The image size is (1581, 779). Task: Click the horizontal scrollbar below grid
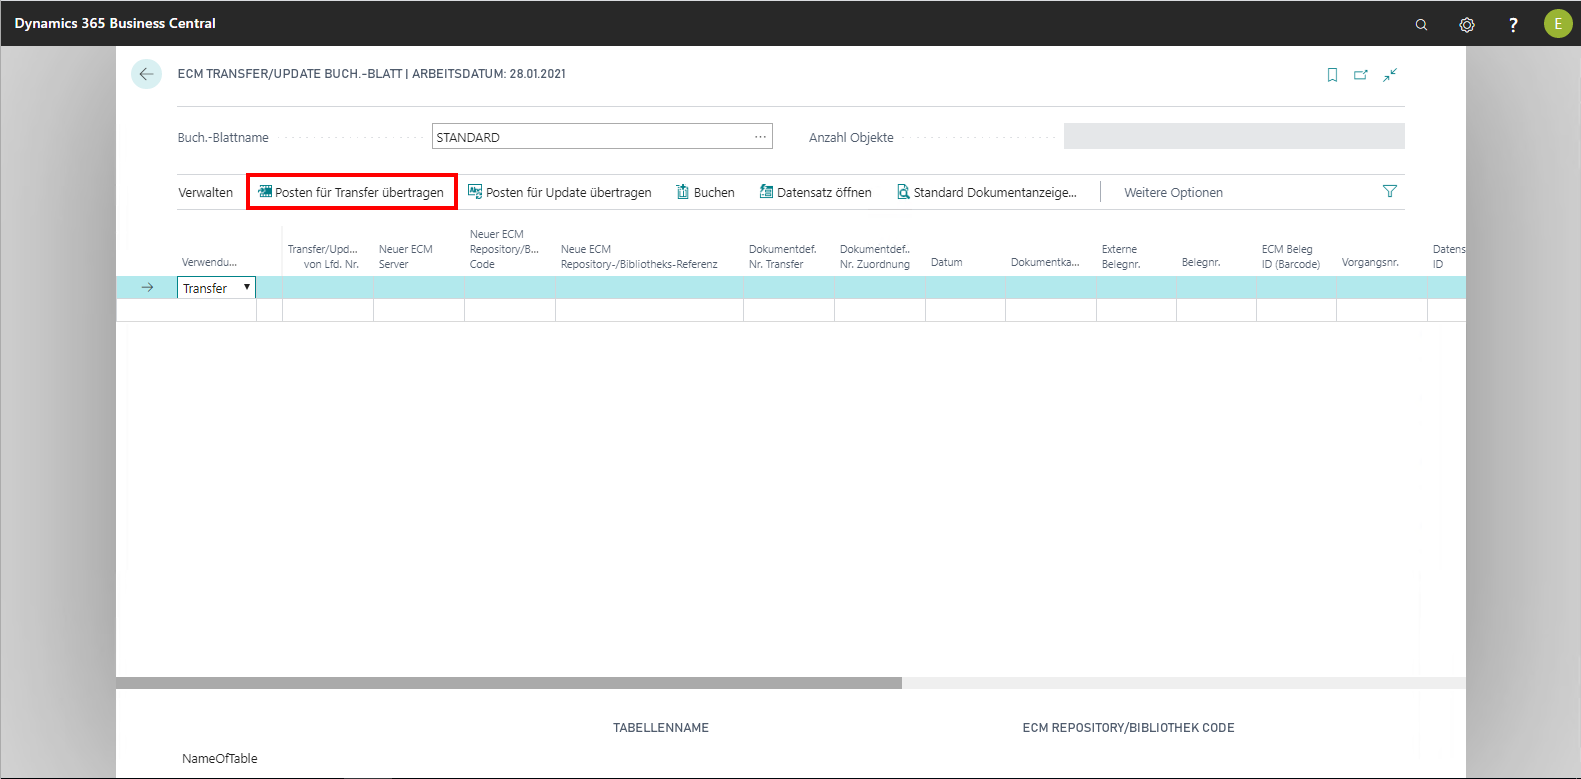coord(508,683)
